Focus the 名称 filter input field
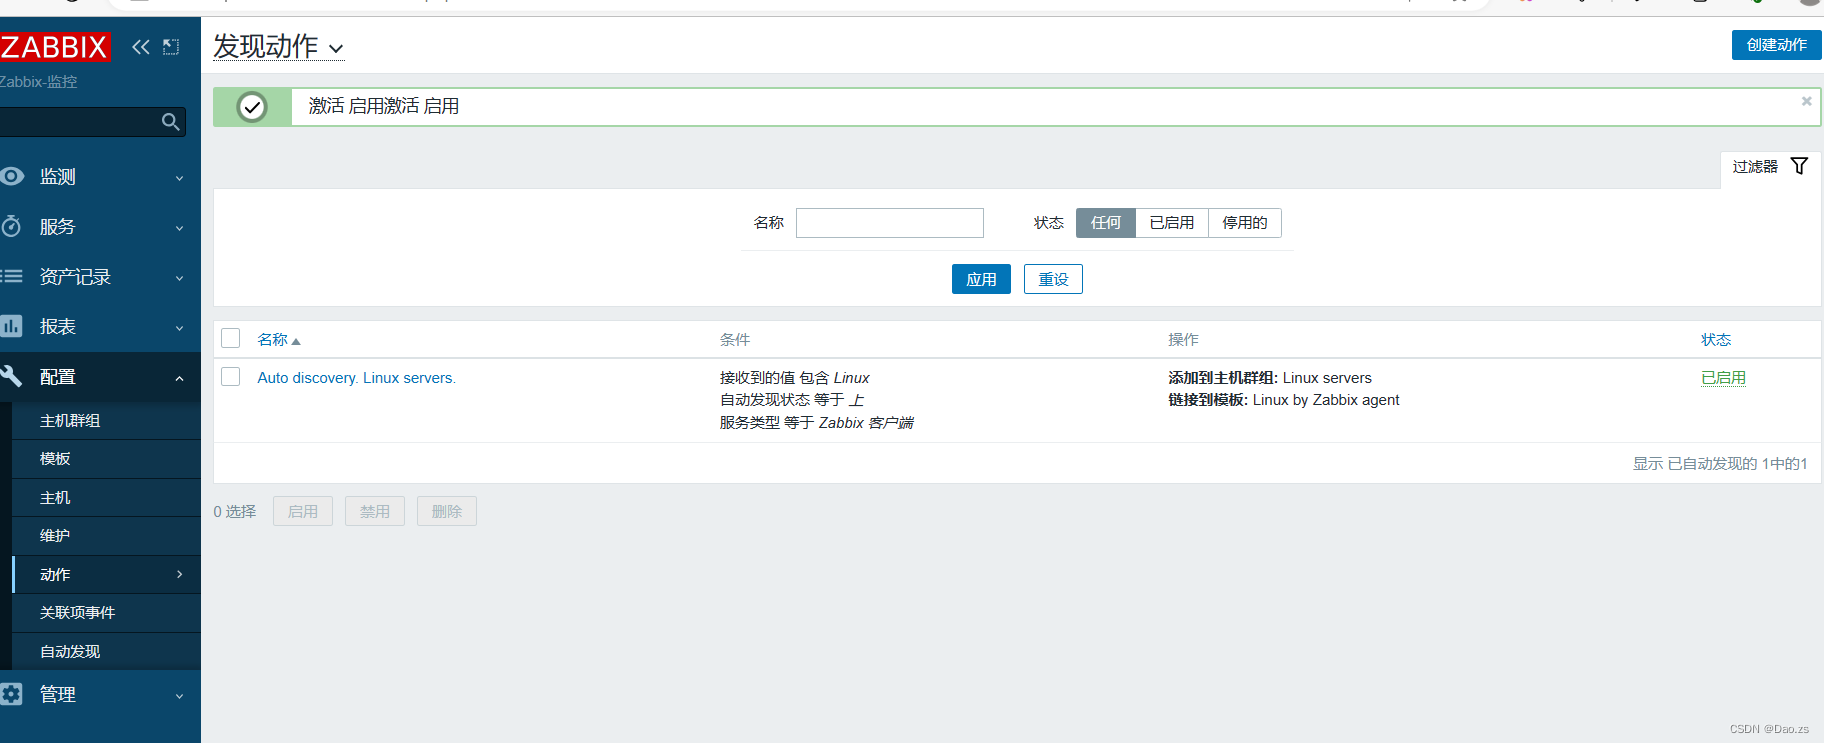The height and width of the screenshot is (743, 1824). pos(890,223)
